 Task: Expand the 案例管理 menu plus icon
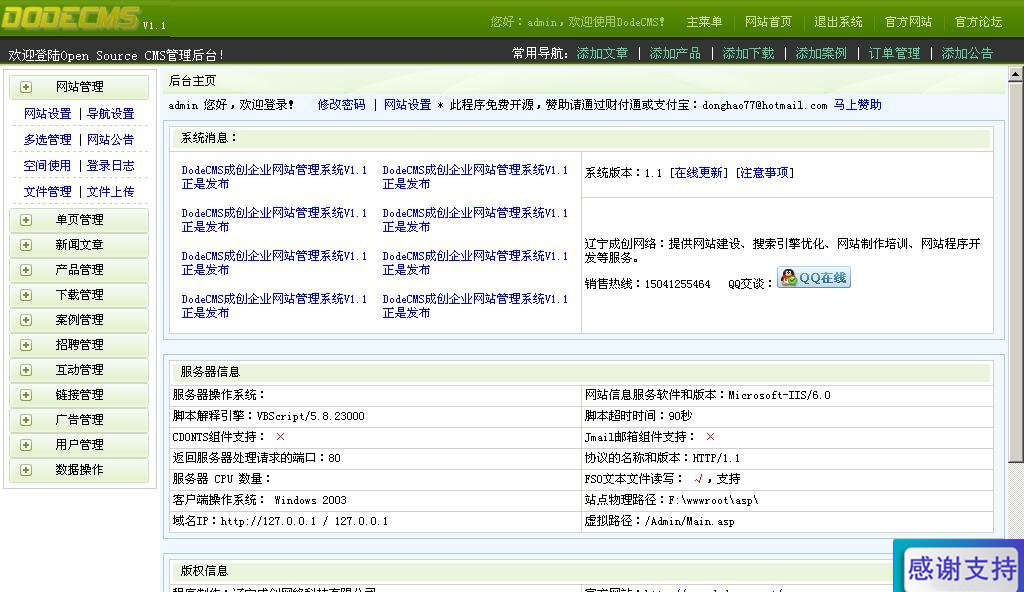click(26, 320)
